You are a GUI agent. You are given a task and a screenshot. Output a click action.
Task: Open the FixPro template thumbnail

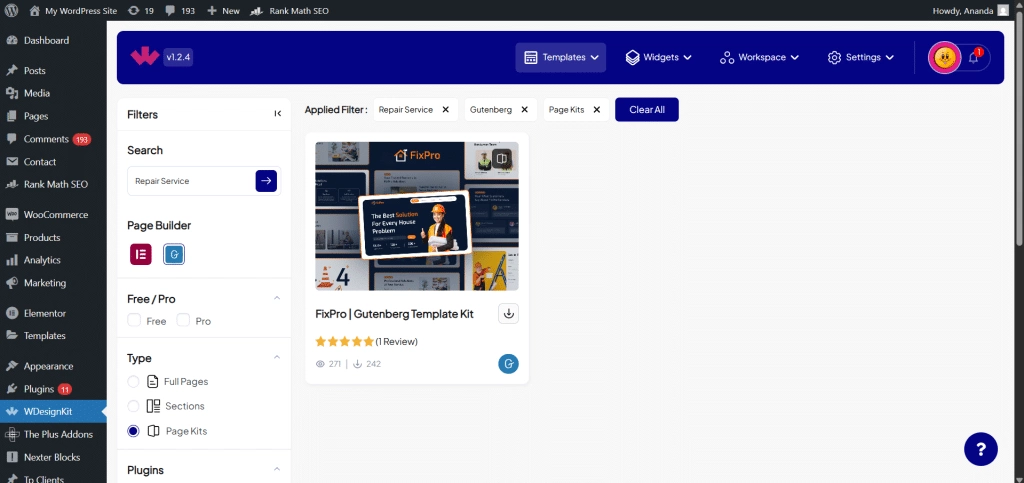tap(417, 216)
